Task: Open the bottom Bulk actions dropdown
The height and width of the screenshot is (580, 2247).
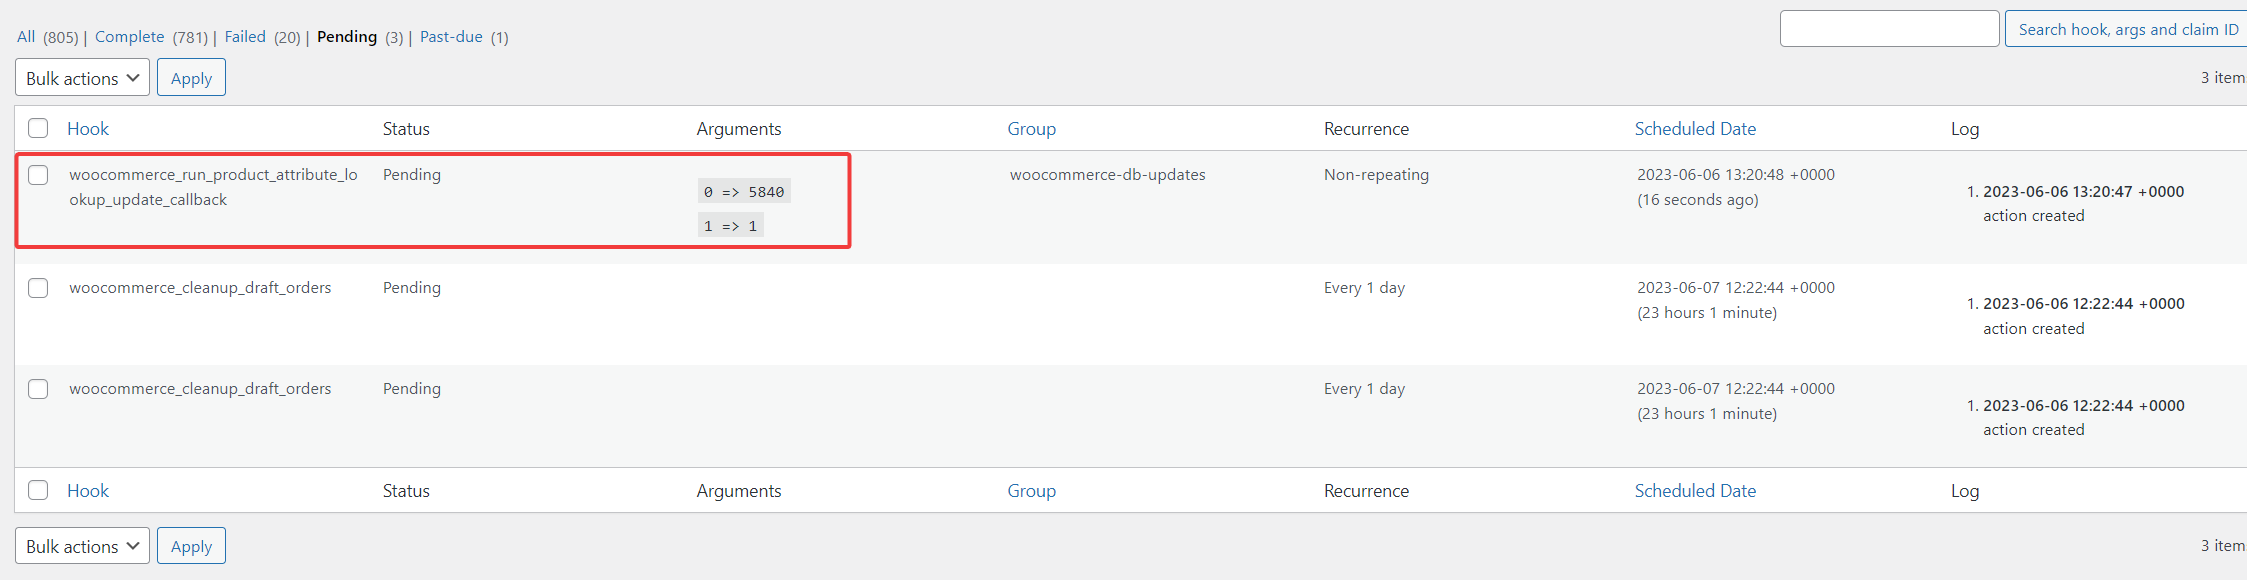Action: [x=82, y=546]
